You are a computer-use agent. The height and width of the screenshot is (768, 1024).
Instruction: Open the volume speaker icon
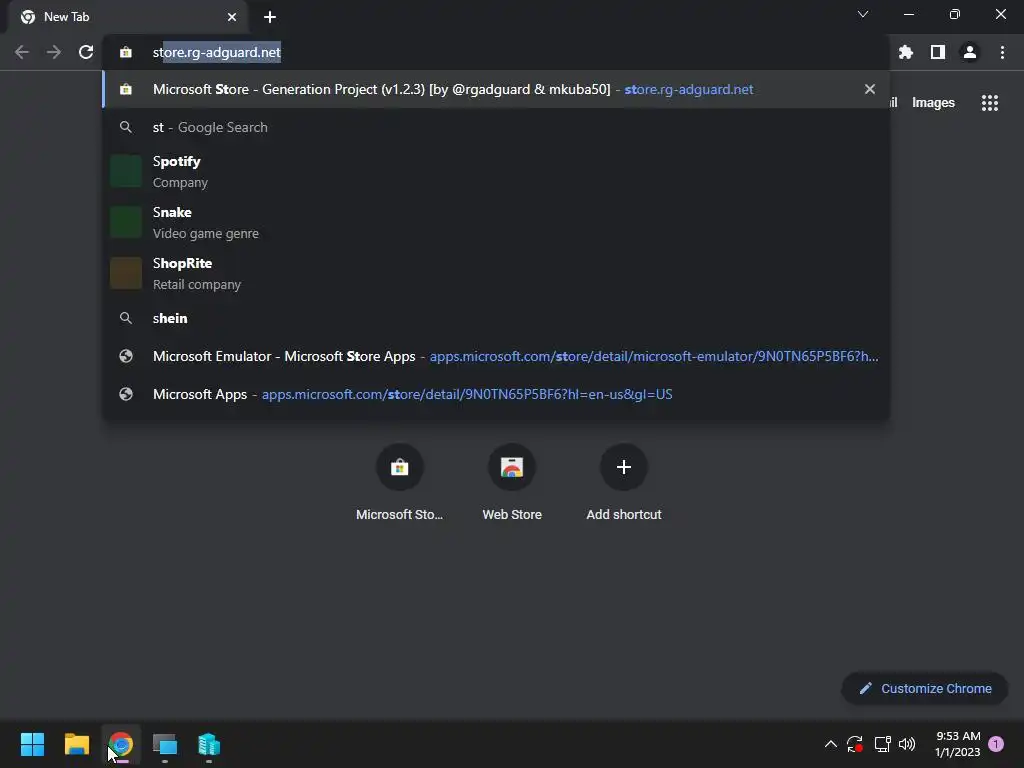coord(907,744)
